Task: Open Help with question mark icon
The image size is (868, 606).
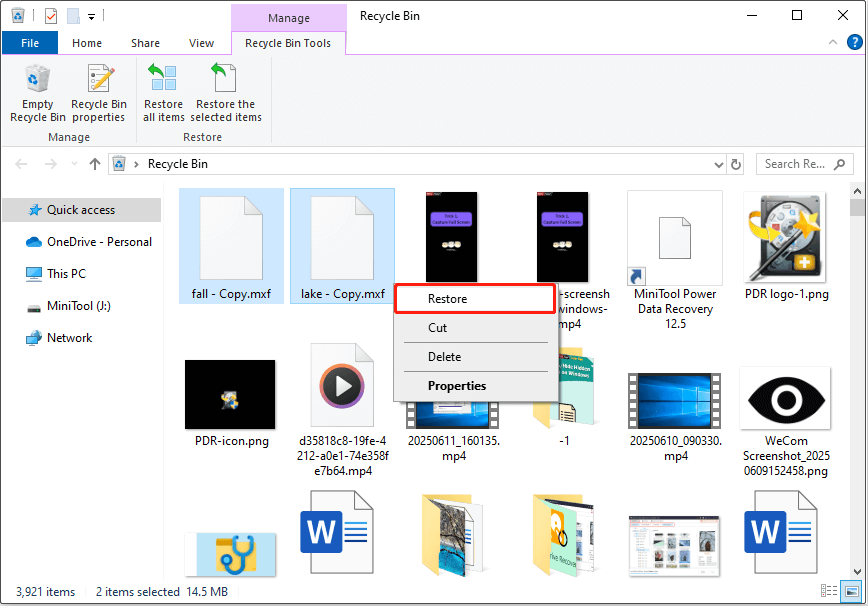Action: tap(855, 42)
